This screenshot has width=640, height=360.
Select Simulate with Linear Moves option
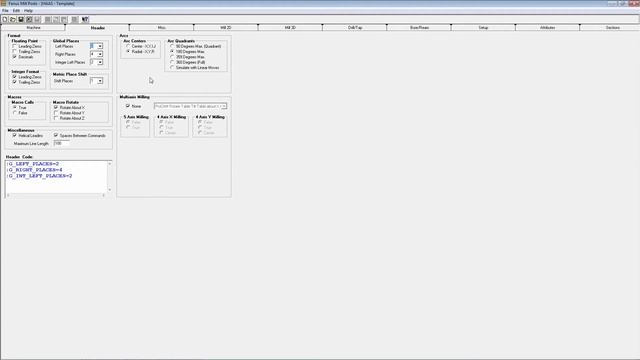(x=172, y=68)
